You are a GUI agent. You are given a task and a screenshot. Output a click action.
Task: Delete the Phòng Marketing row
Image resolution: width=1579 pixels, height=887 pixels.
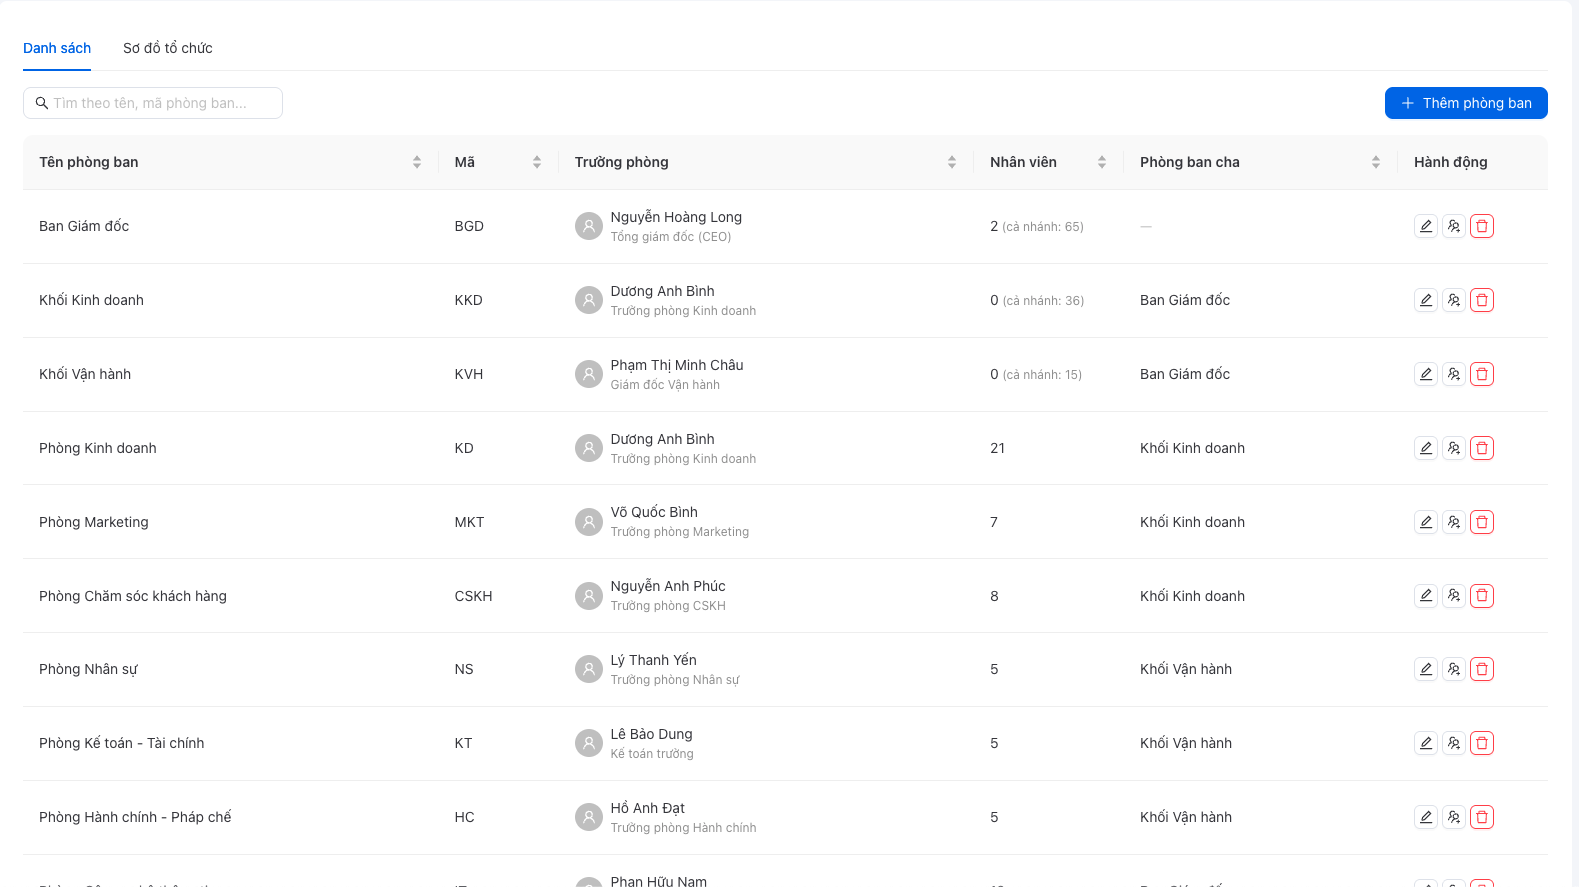[x=1482, y=522]
